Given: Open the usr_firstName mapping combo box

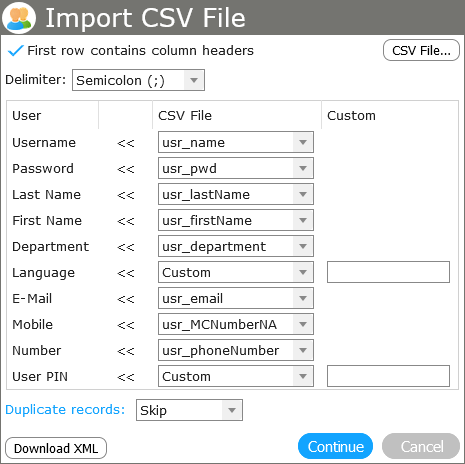Looking at the screenshot, I should click(236, 220).
